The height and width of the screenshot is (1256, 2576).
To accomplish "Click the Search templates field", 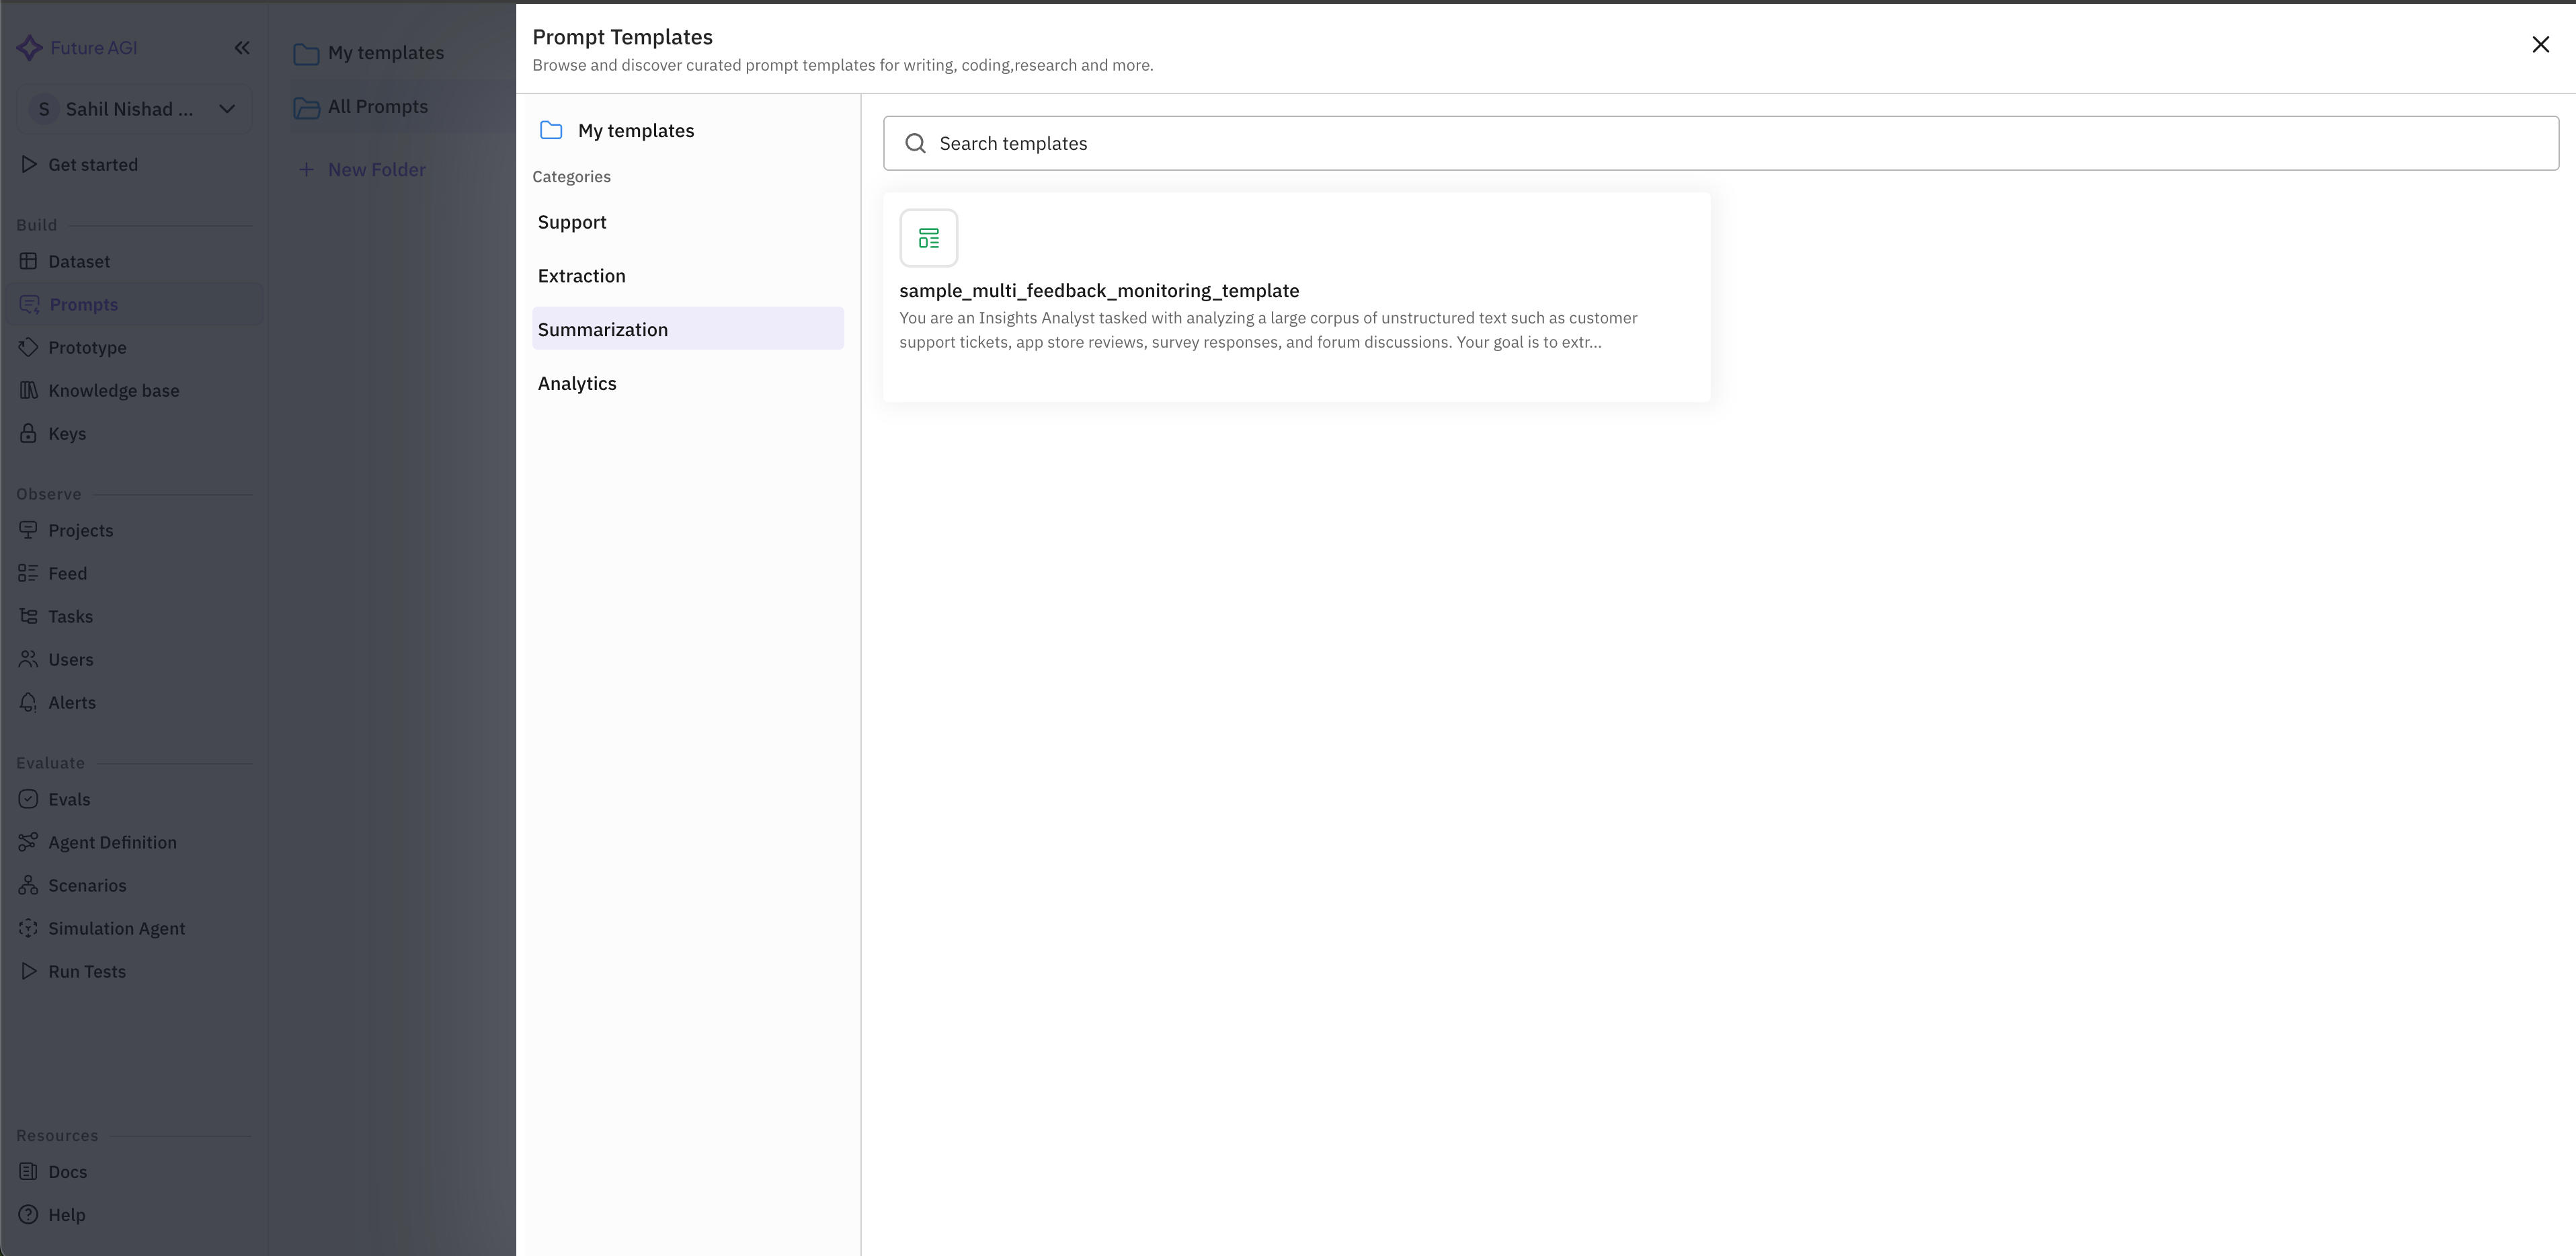I will (x=1720, y=144).
